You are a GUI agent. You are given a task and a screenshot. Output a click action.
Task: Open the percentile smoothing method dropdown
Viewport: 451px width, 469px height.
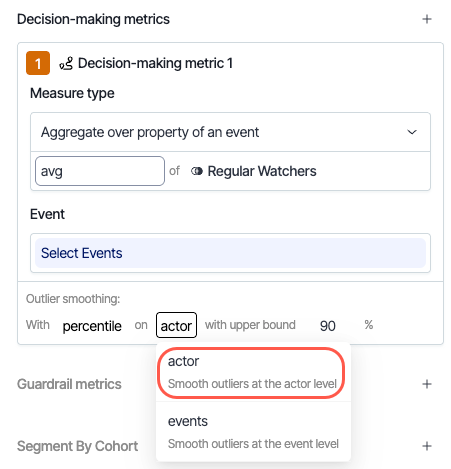click(x=92, y=326)
